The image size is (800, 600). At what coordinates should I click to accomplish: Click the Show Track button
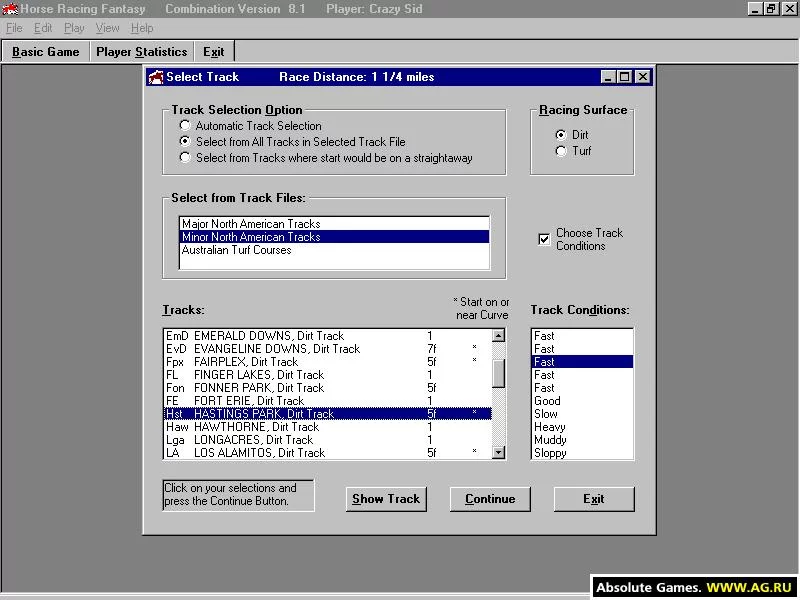386,499
